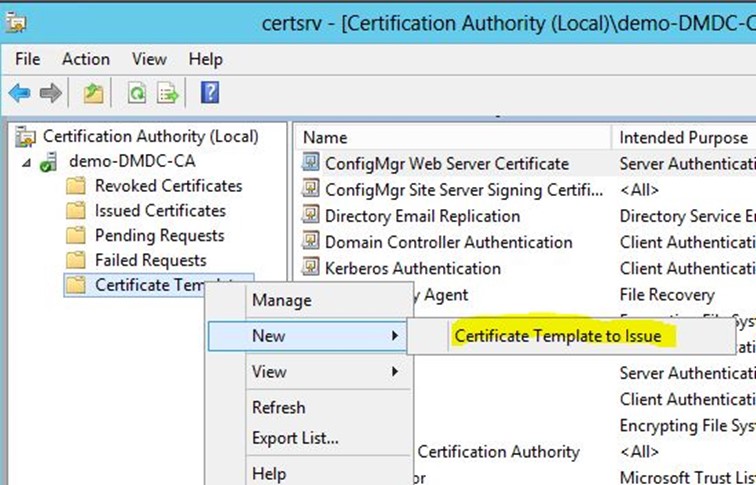Choose Refresh from the context menu
The width and height of the screenshot is (756, 485).
[x=279, y=407]
